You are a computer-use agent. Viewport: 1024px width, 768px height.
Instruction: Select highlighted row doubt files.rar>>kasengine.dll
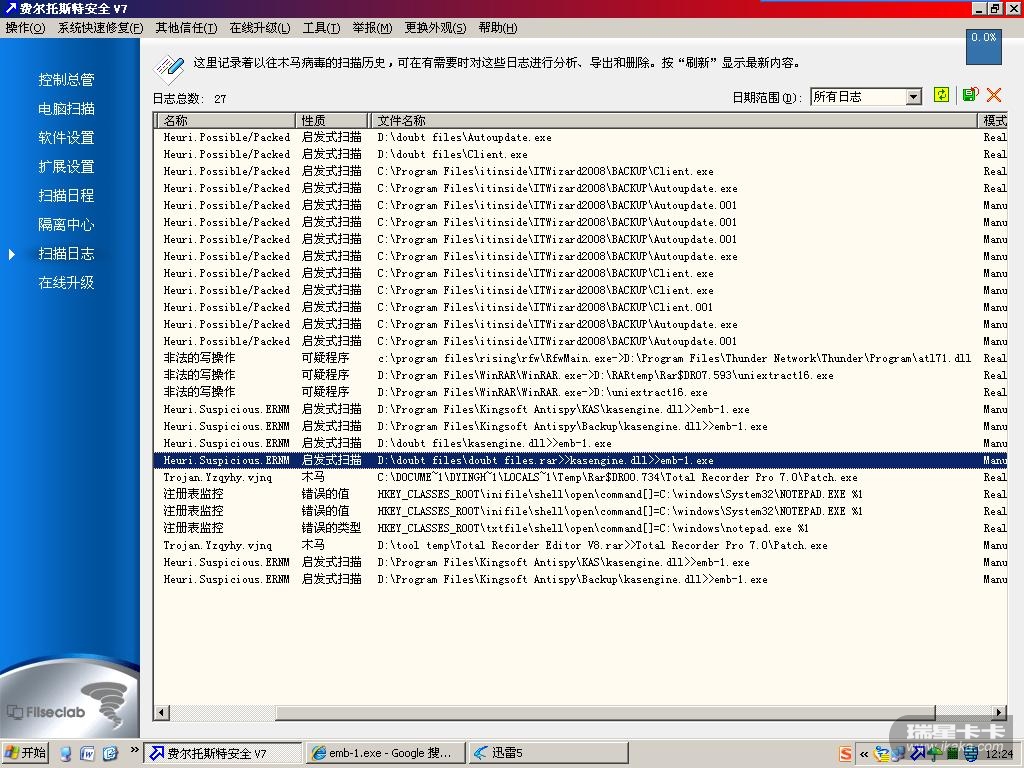tap(581, 460)
